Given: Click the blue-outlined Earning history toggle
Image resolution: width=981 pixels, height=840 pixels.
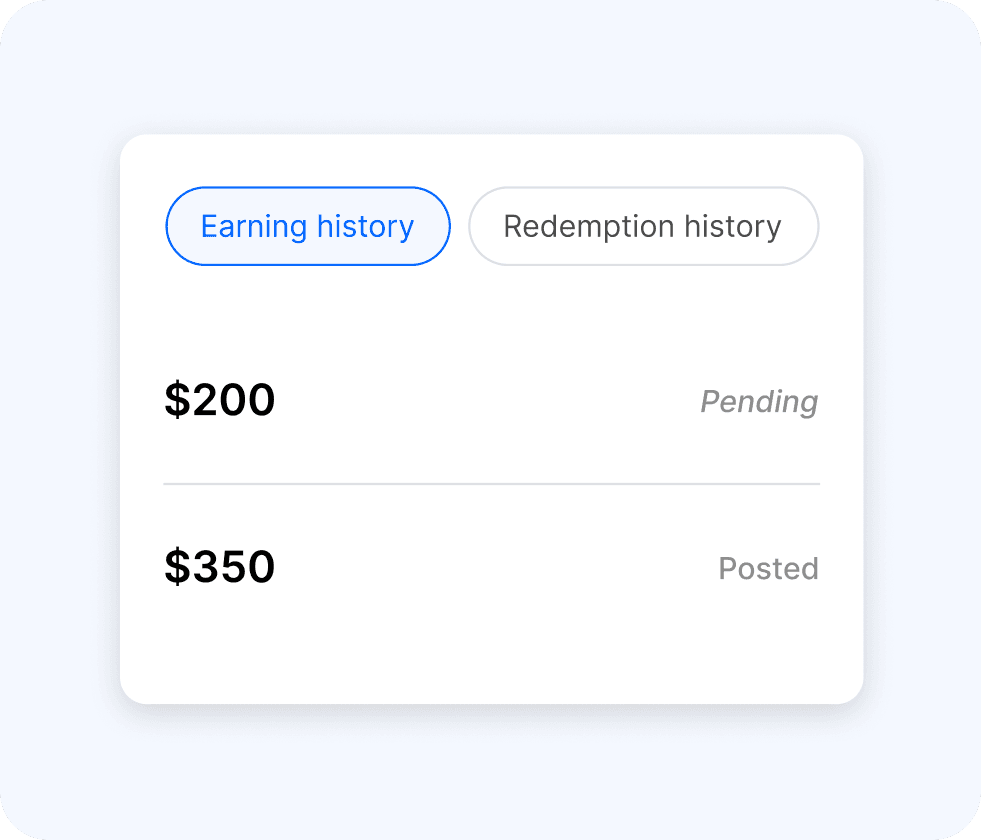Looking at the screenshot, I should 307,226.
